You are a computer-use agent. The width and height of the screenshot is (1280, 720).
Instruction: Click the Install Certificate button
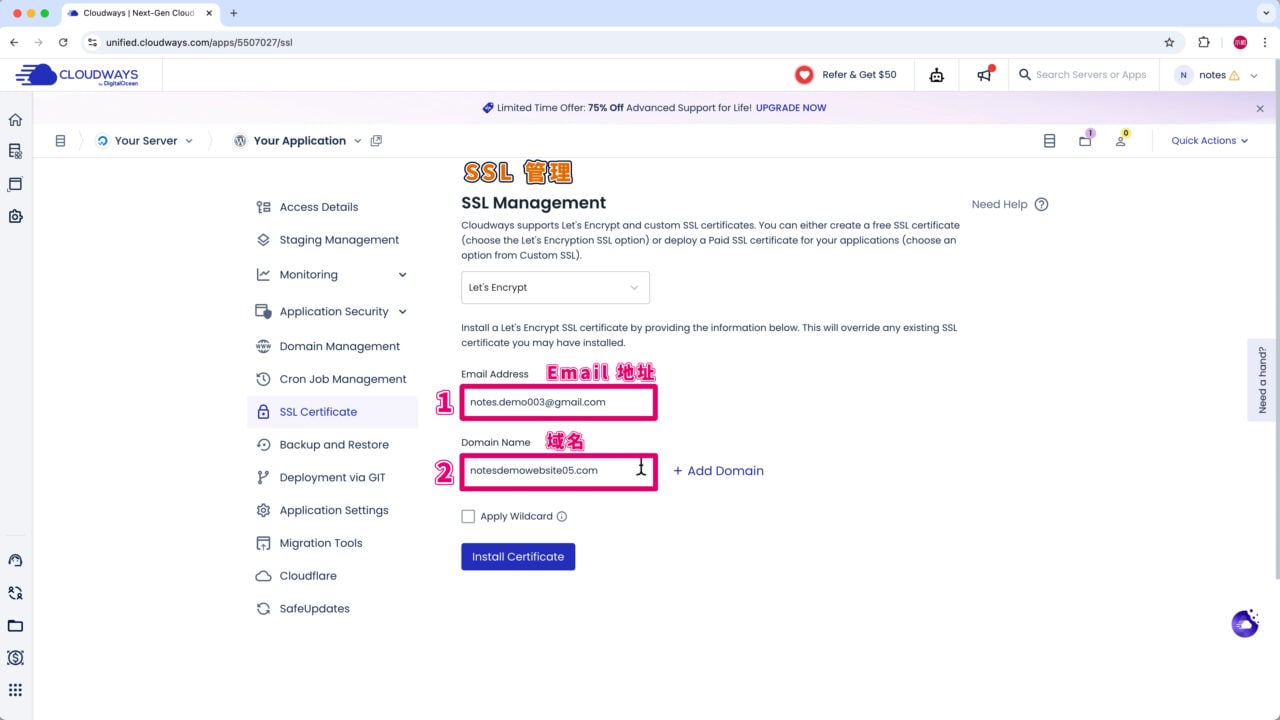[518, 557]
